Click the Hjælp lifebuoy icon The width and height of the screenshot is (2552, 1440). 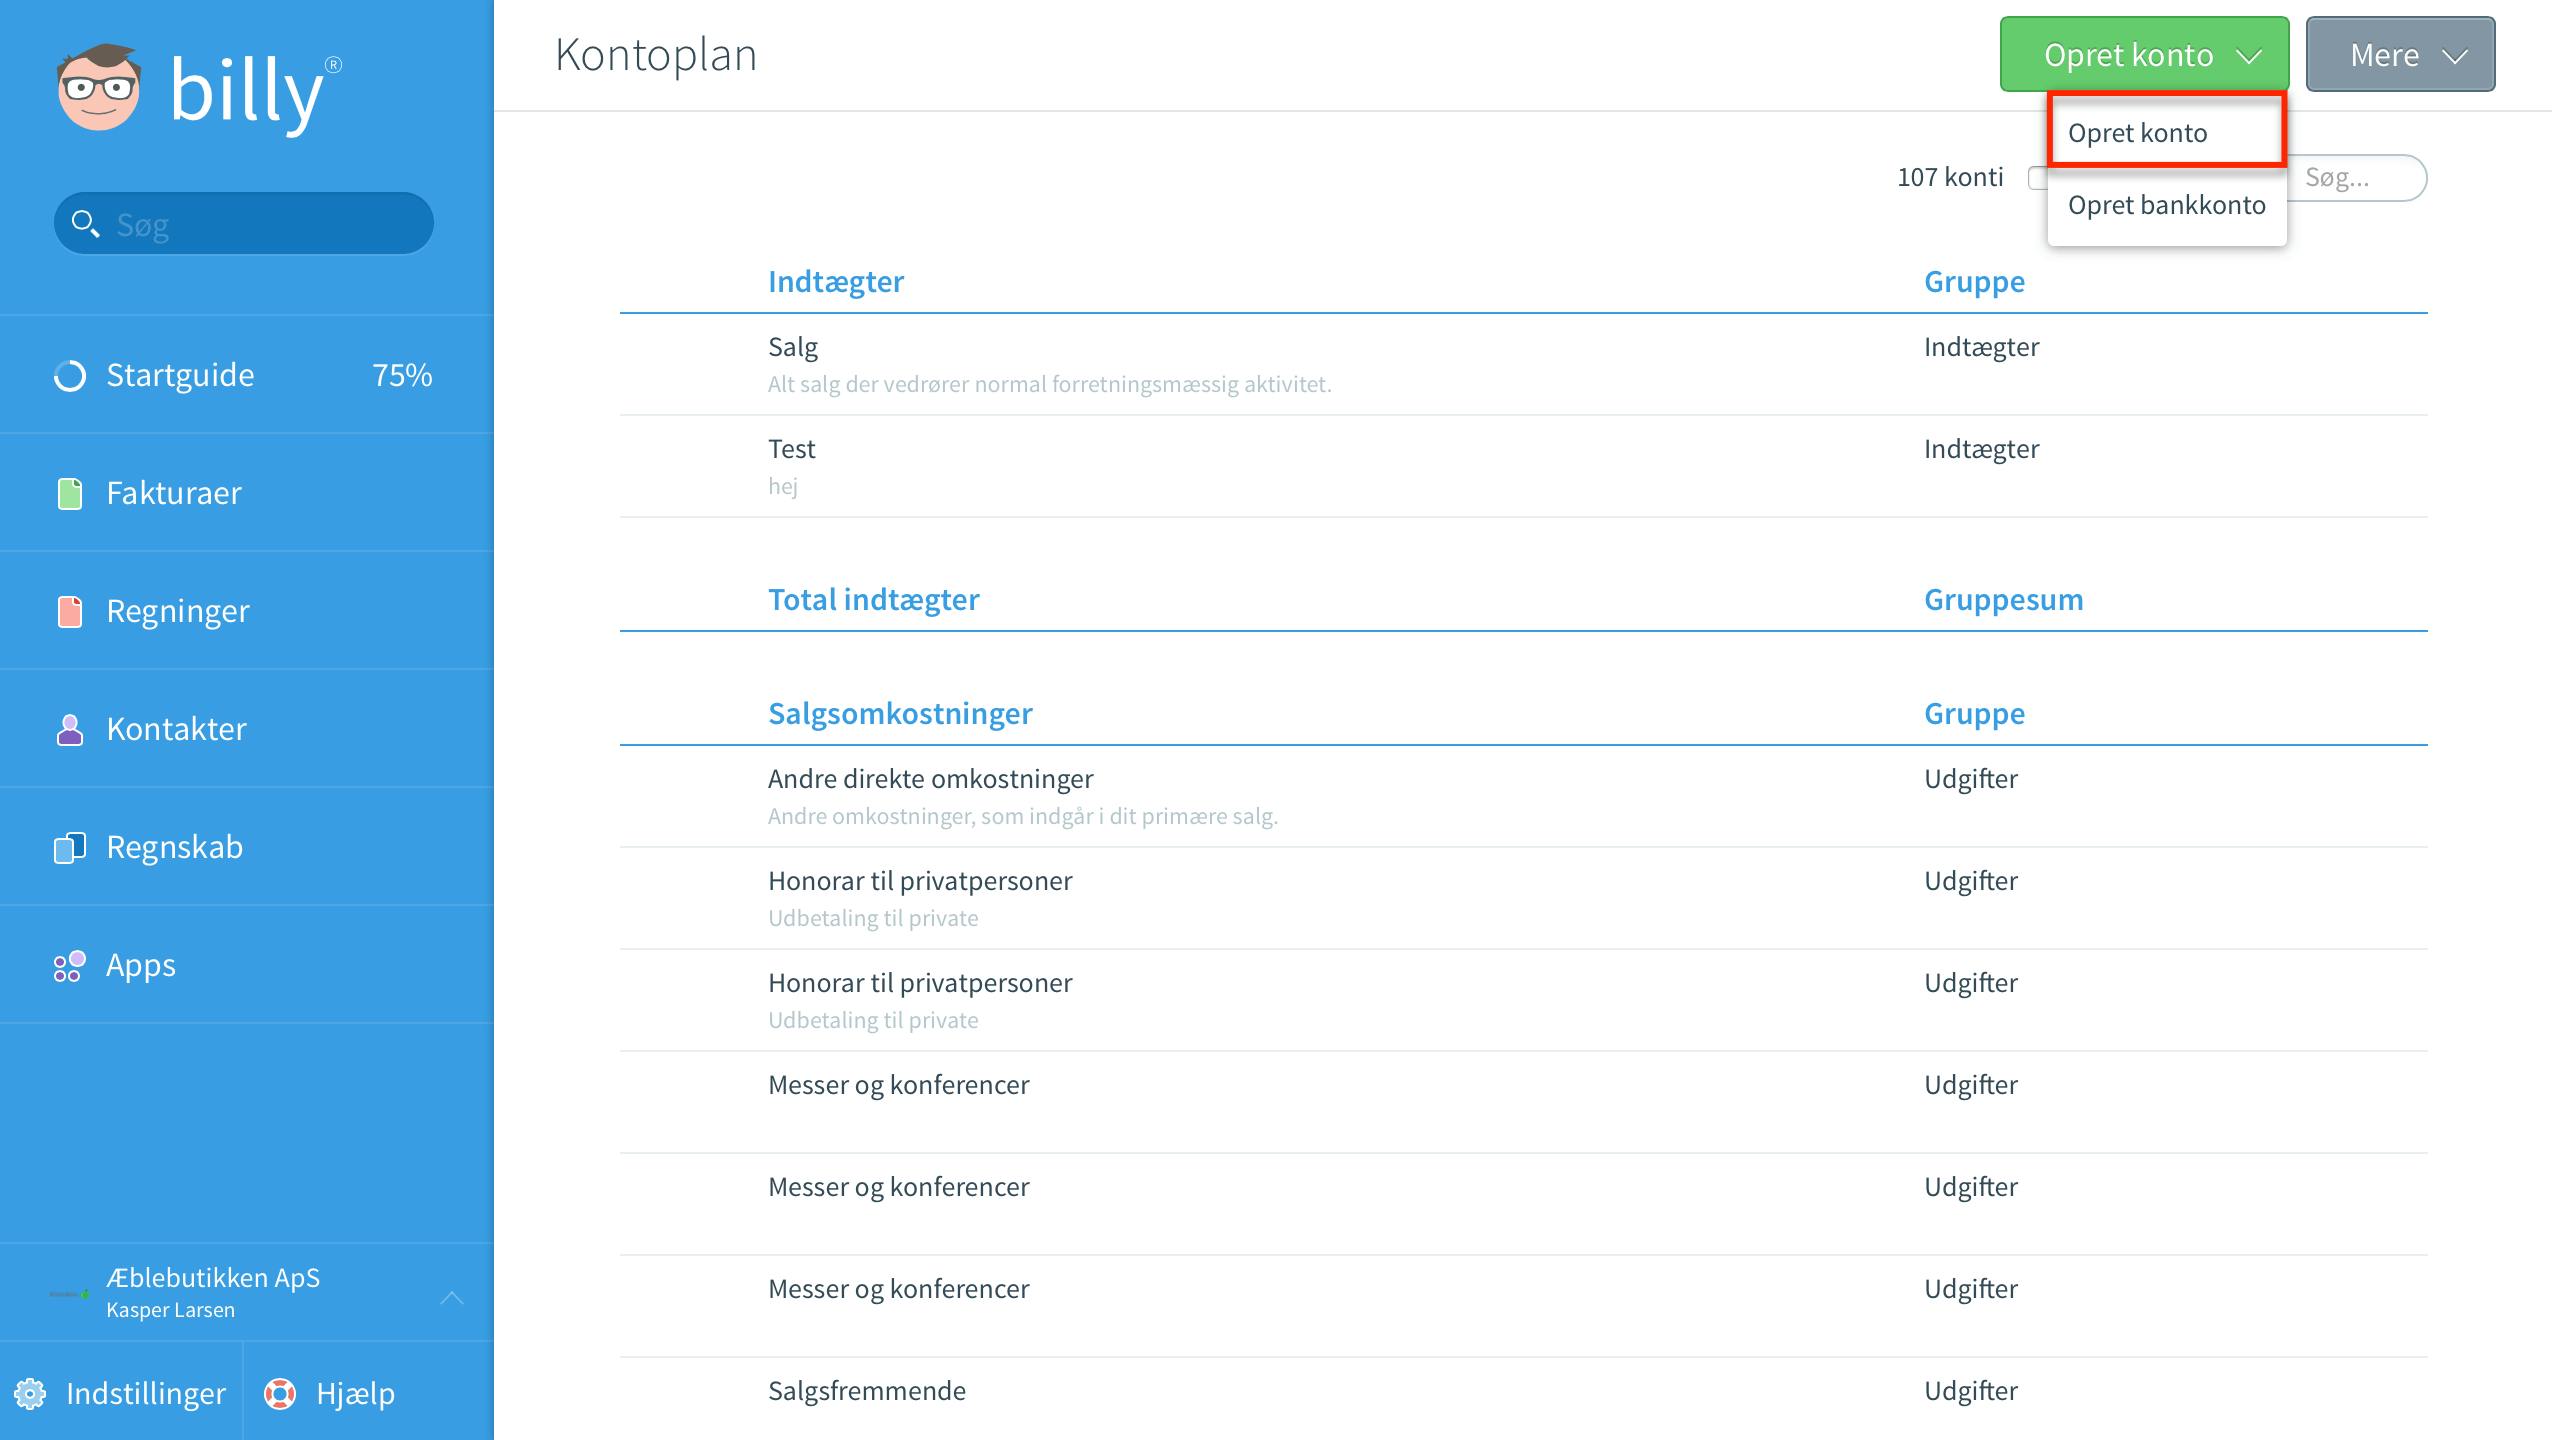(280, 1394)
